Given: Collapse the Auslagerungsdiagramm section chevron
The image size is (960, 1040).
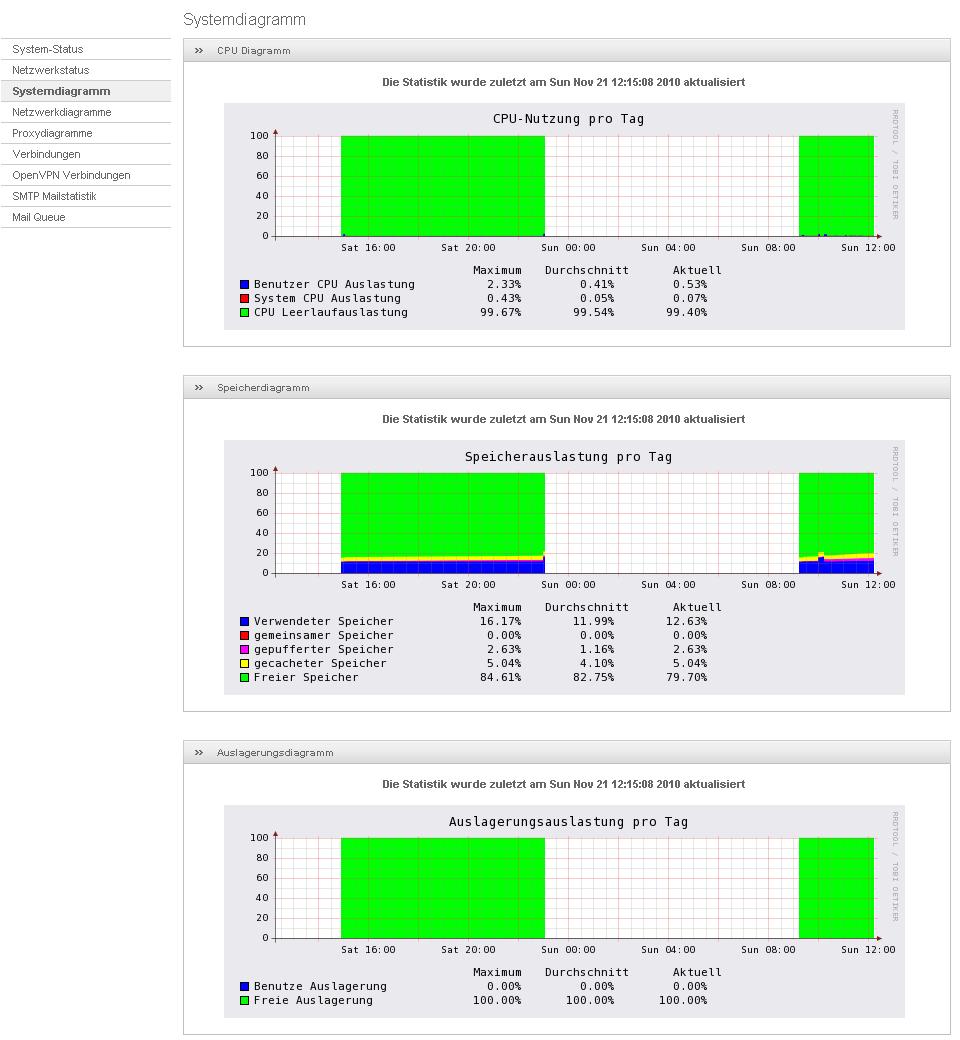Looking at the screenshot, I should click(199, 753).
